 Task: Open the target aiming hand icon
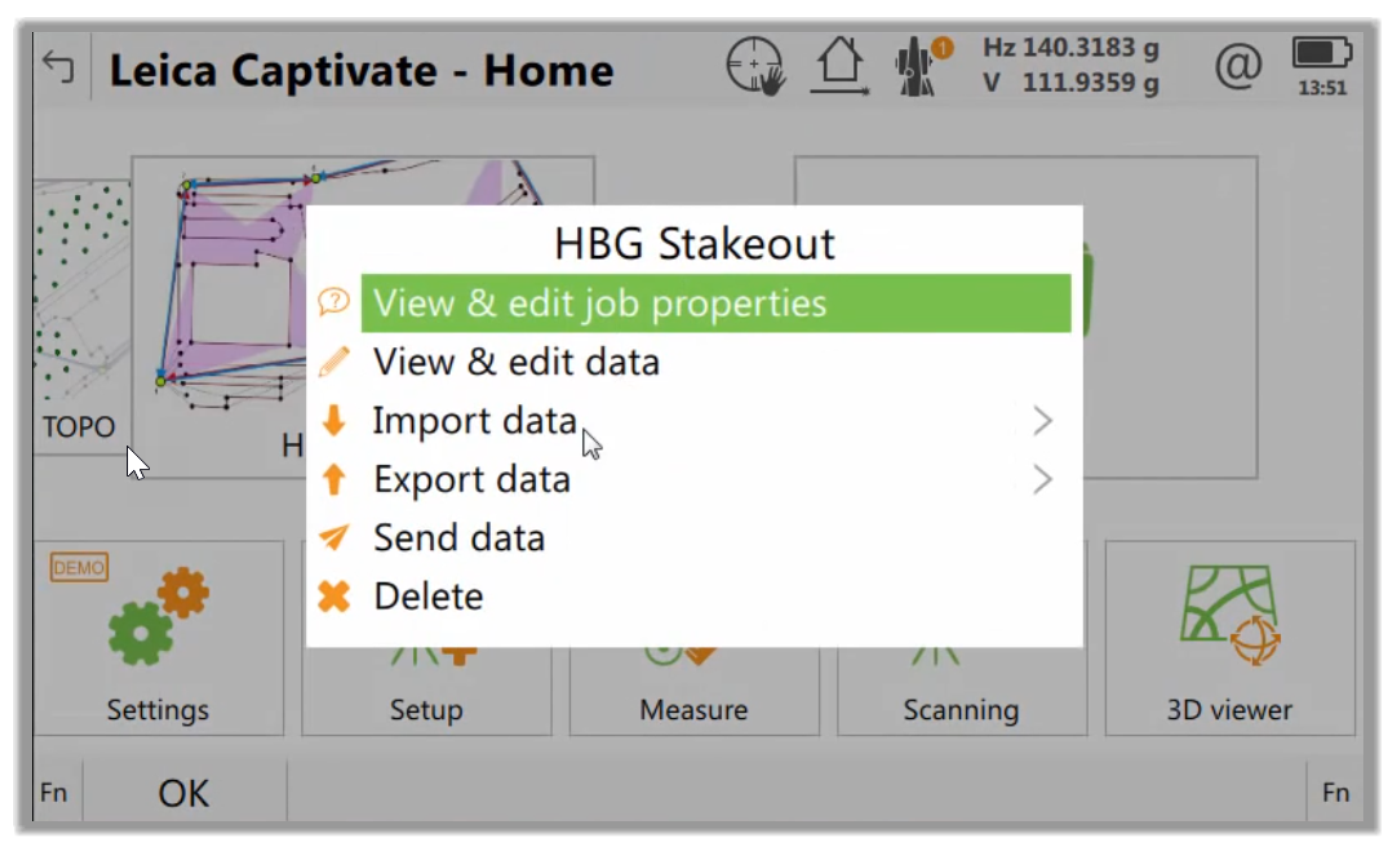click(x=756, y=66)
